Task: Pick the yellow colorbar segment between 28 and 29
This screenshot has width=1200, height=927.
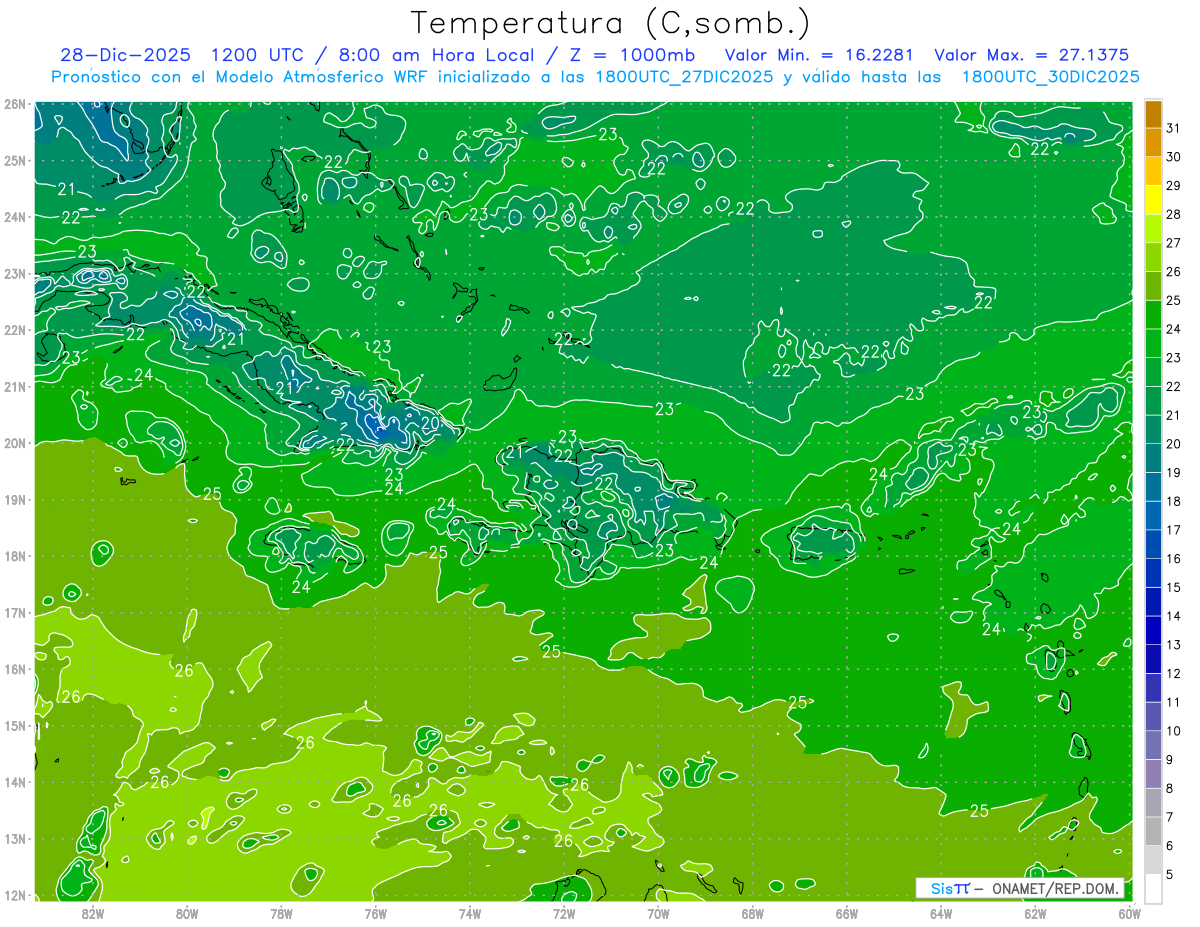Action: (x=1153, y=200)
